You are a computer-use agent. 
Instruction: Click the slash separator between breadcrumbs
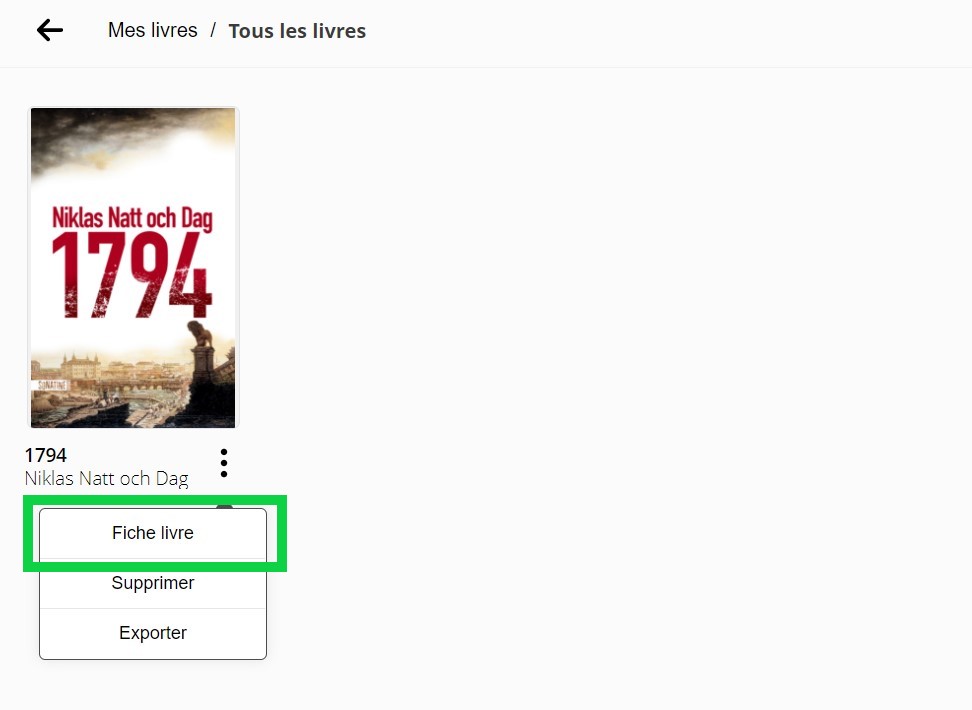[x=213, y=30]
